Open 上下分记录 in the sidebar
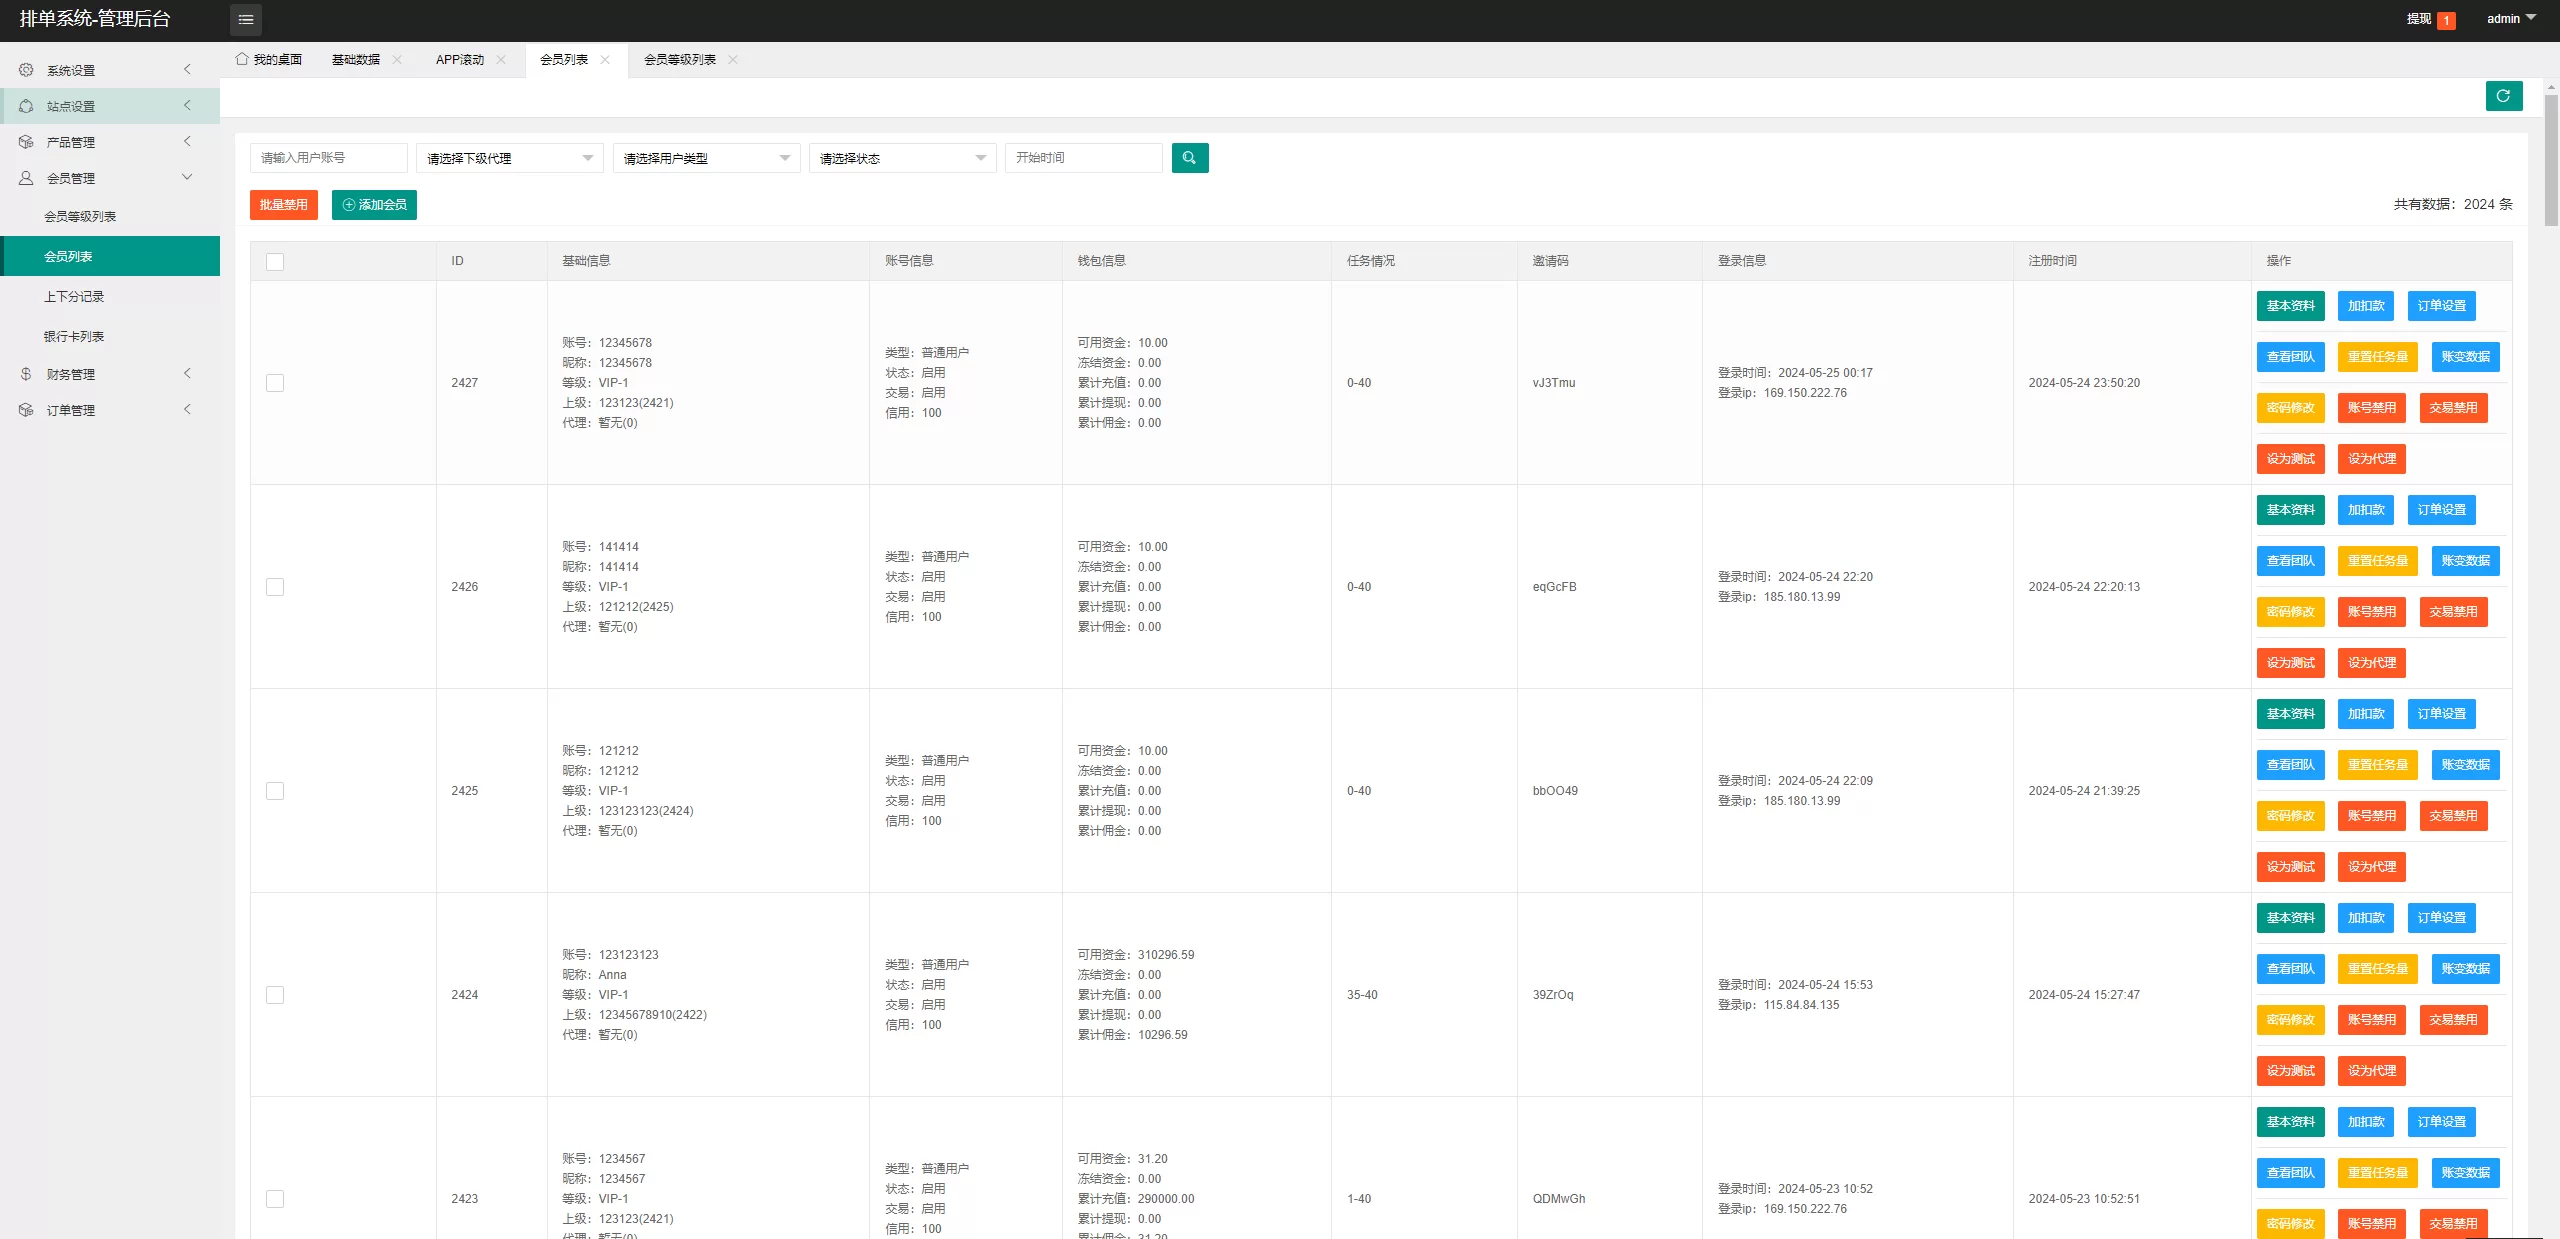Screen dimensions: 2560x1239 [74, 297]
